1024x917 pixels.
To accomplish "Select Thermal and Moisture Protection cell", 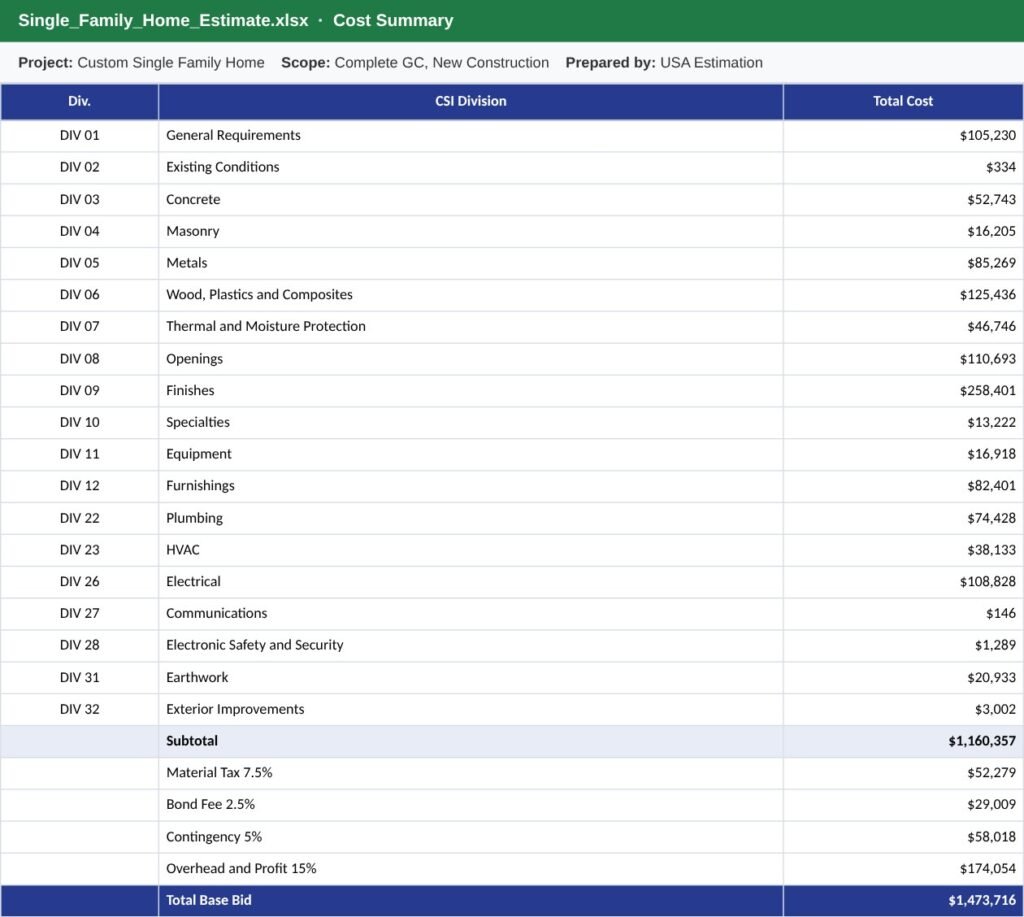I will tap(470, 327).
